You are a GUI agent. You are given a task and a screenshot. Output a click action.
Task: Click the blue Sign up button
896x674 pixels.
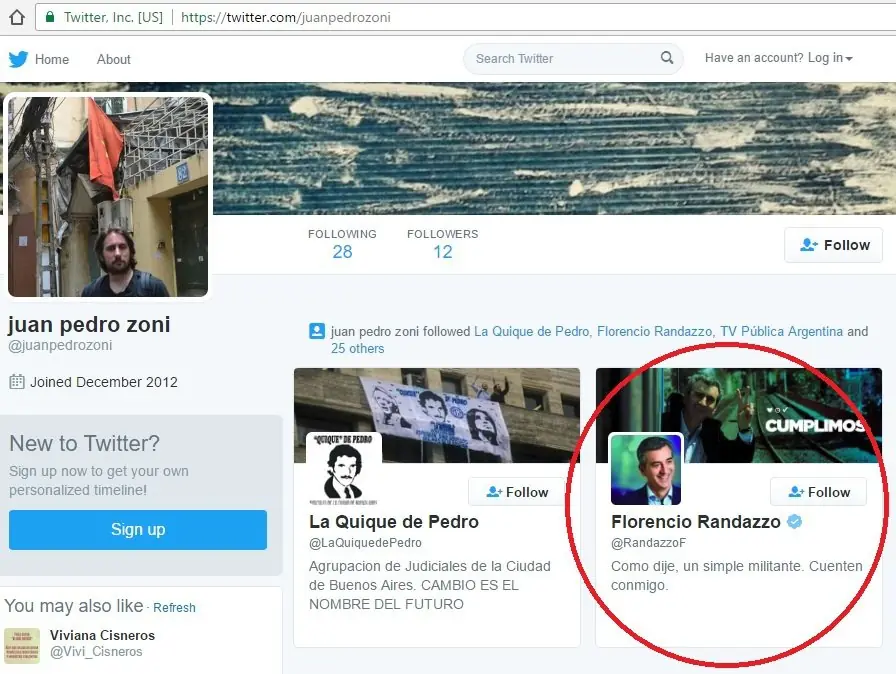coord(138,529)
